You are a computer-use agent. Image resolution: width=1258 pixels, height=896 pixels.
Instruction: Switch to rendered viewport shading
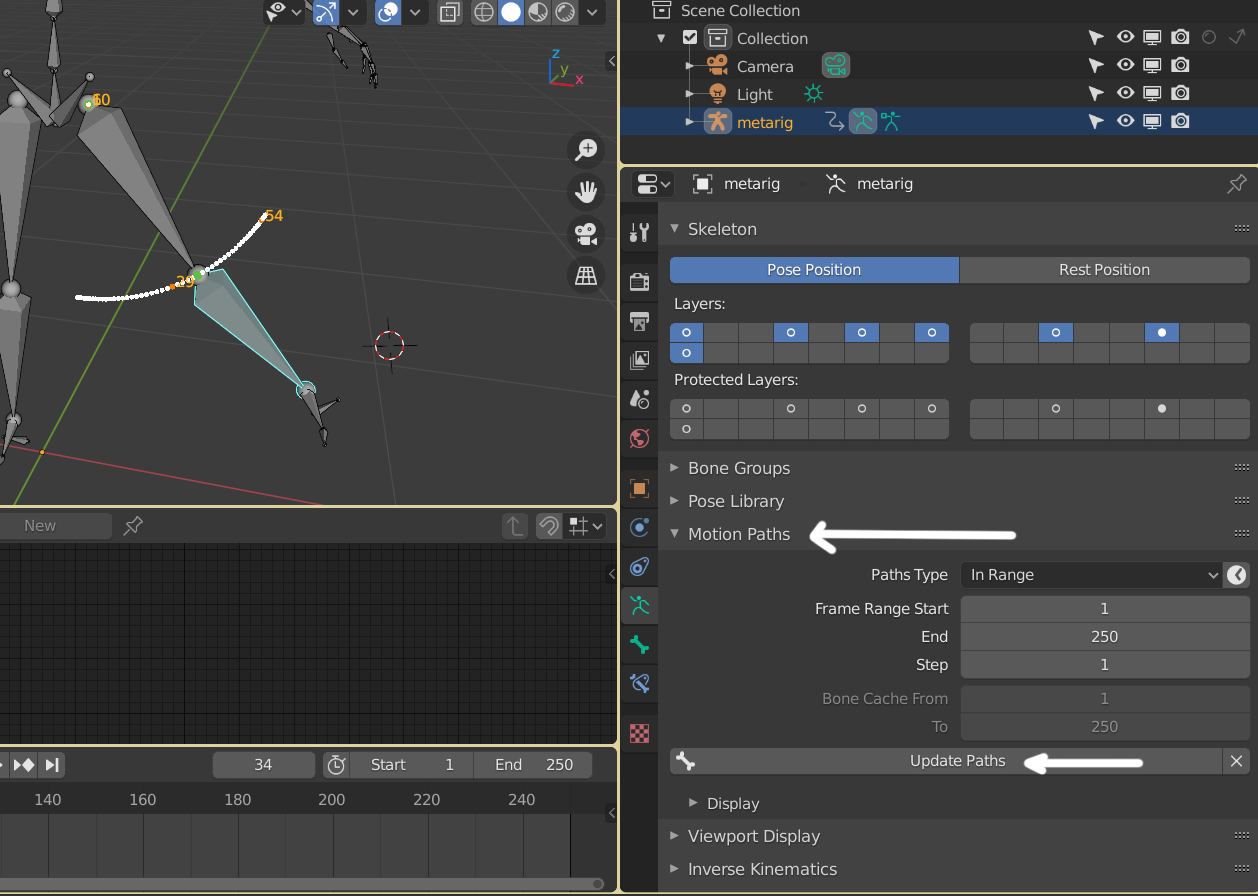[565, 12]
